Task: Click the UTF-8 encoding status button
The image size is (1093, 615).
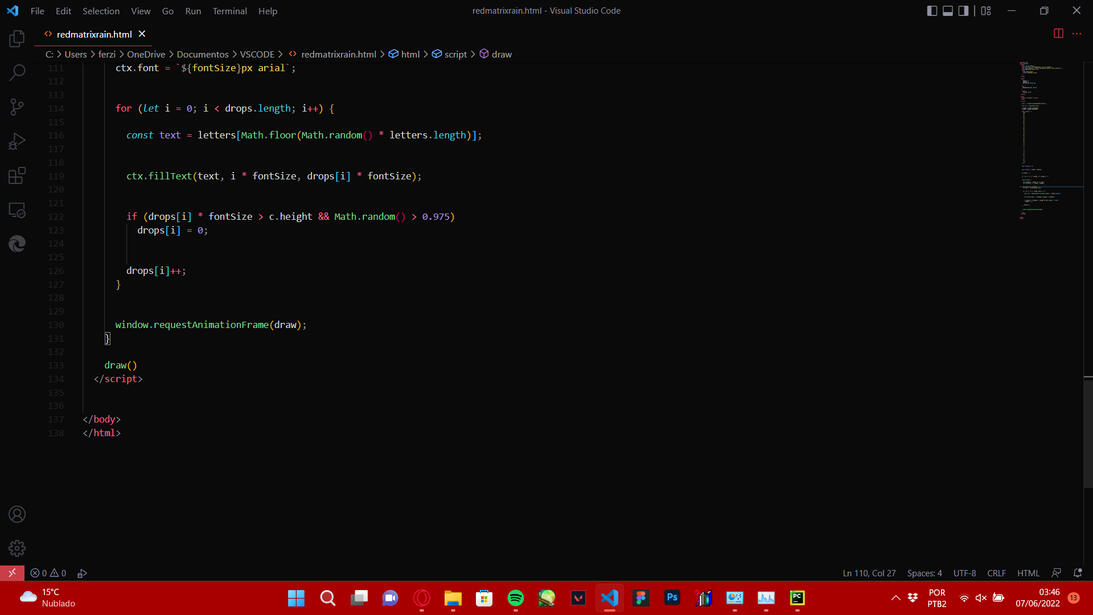Action: tap(964, 573)
